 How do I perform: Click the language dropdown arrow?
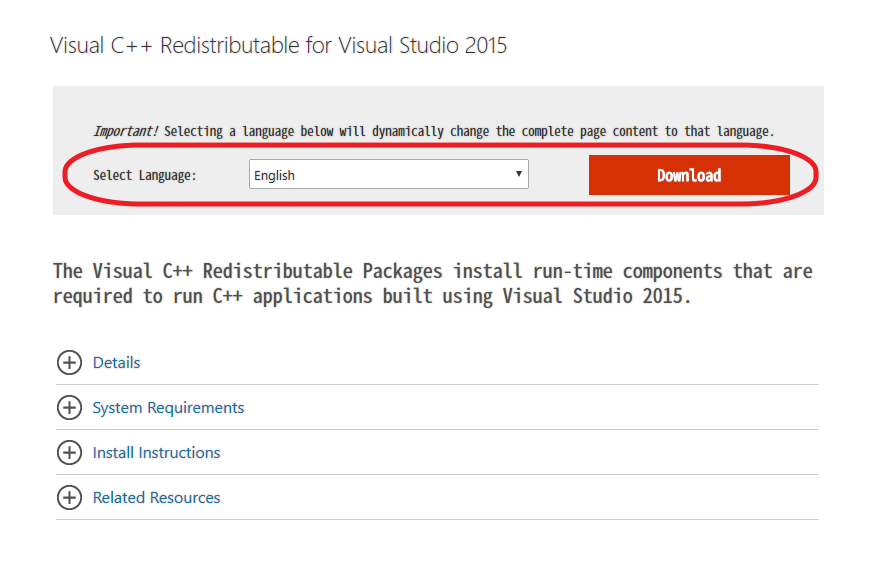click(518, 174)
